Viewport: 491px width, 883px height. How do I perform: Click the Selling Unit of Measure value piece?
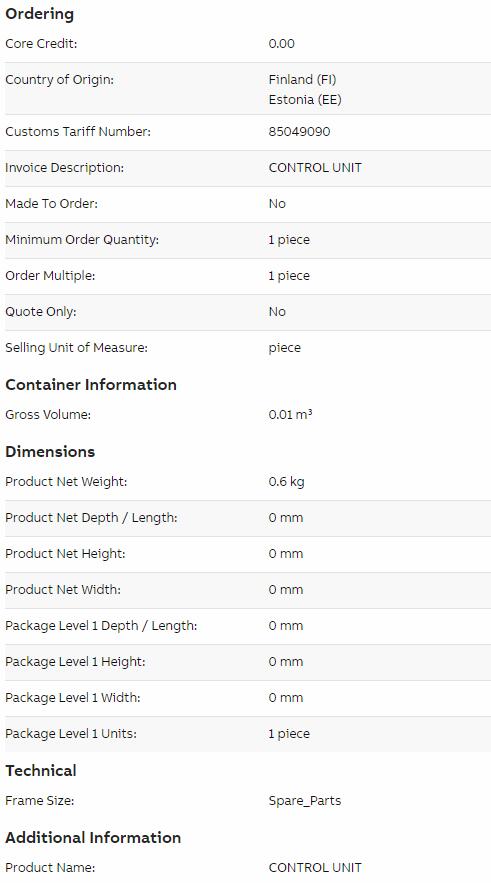pyautogui.click(x=284, y=348)
